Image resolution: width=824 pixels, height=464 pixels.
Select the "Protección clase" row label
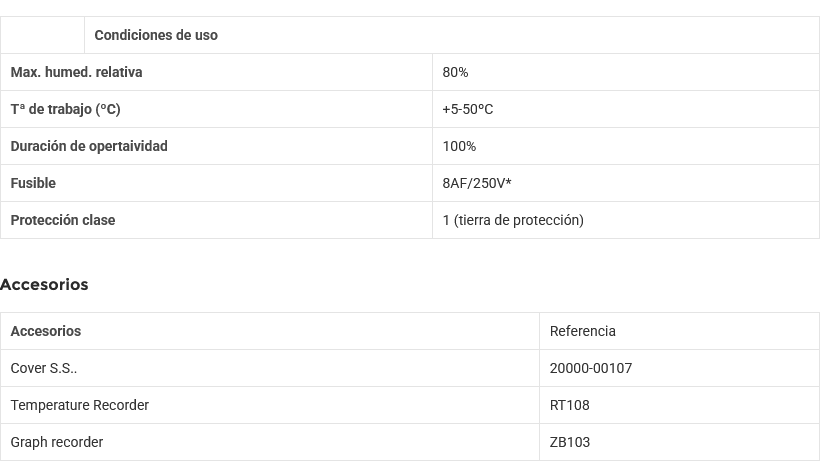point(63,220)
